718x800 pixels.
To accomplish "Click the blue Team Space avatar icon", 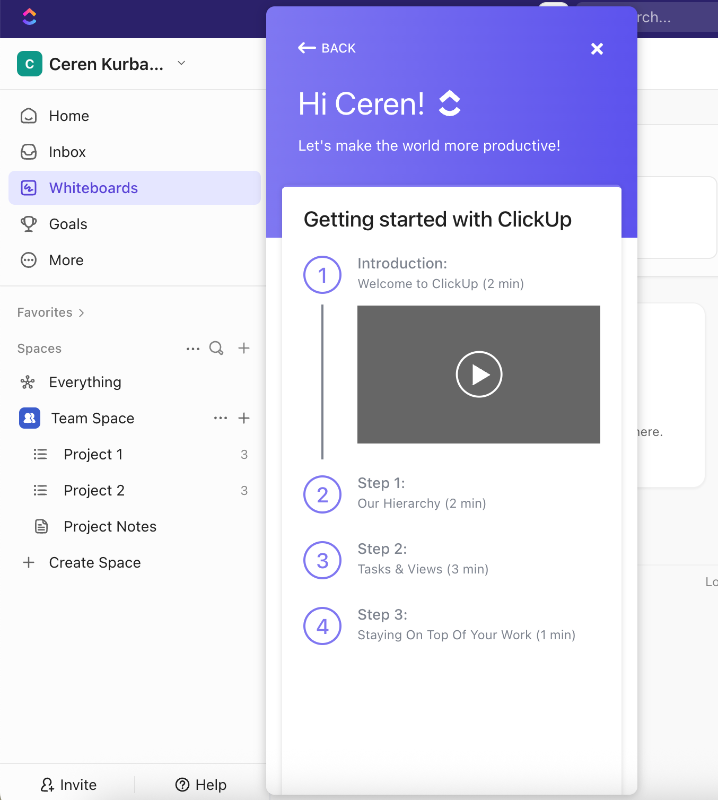I will coord(30,418).
